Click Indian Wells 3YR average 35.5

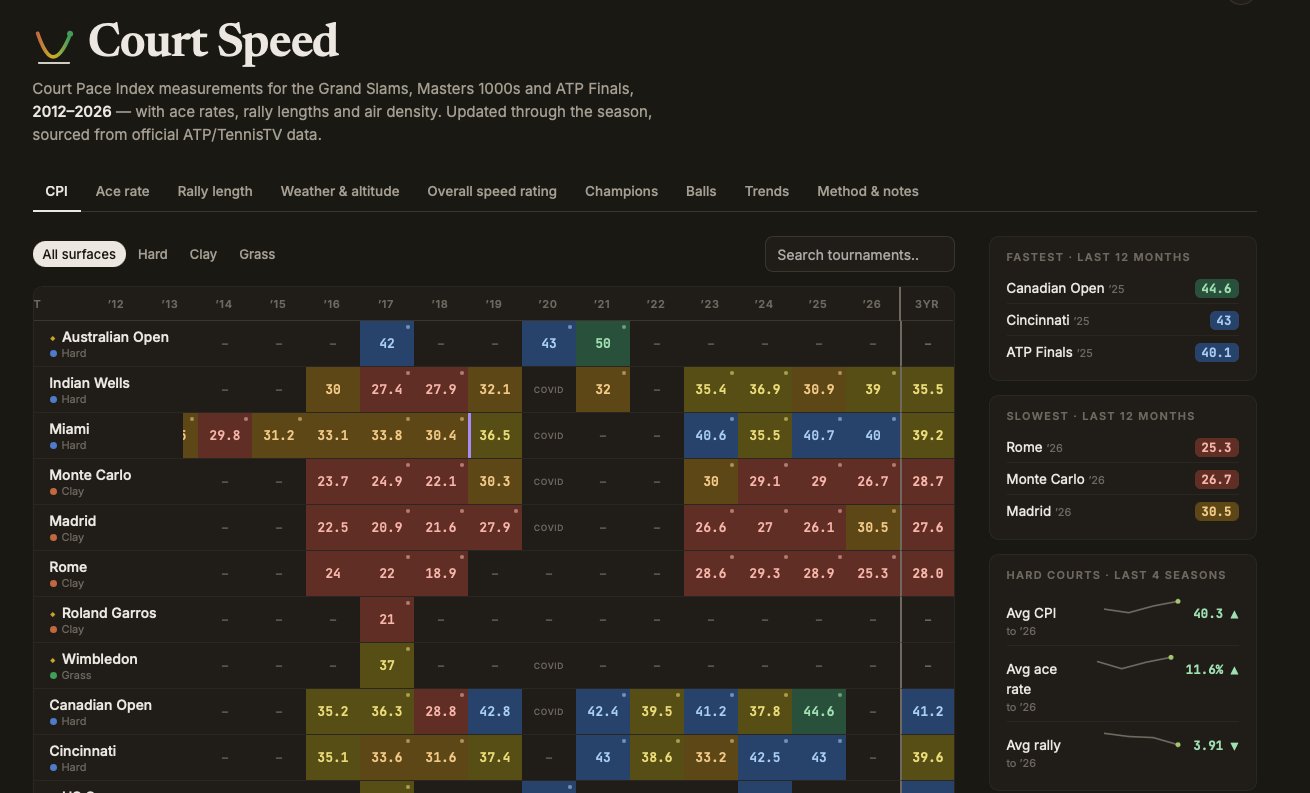point(928,389)
